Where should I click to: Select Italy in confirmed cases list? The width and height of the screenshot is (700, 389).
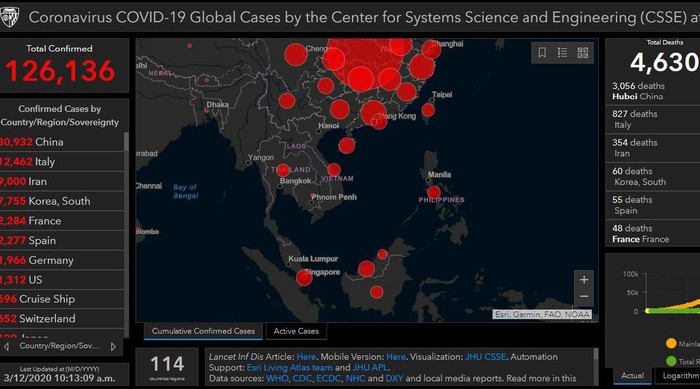[x=62, y=162]
